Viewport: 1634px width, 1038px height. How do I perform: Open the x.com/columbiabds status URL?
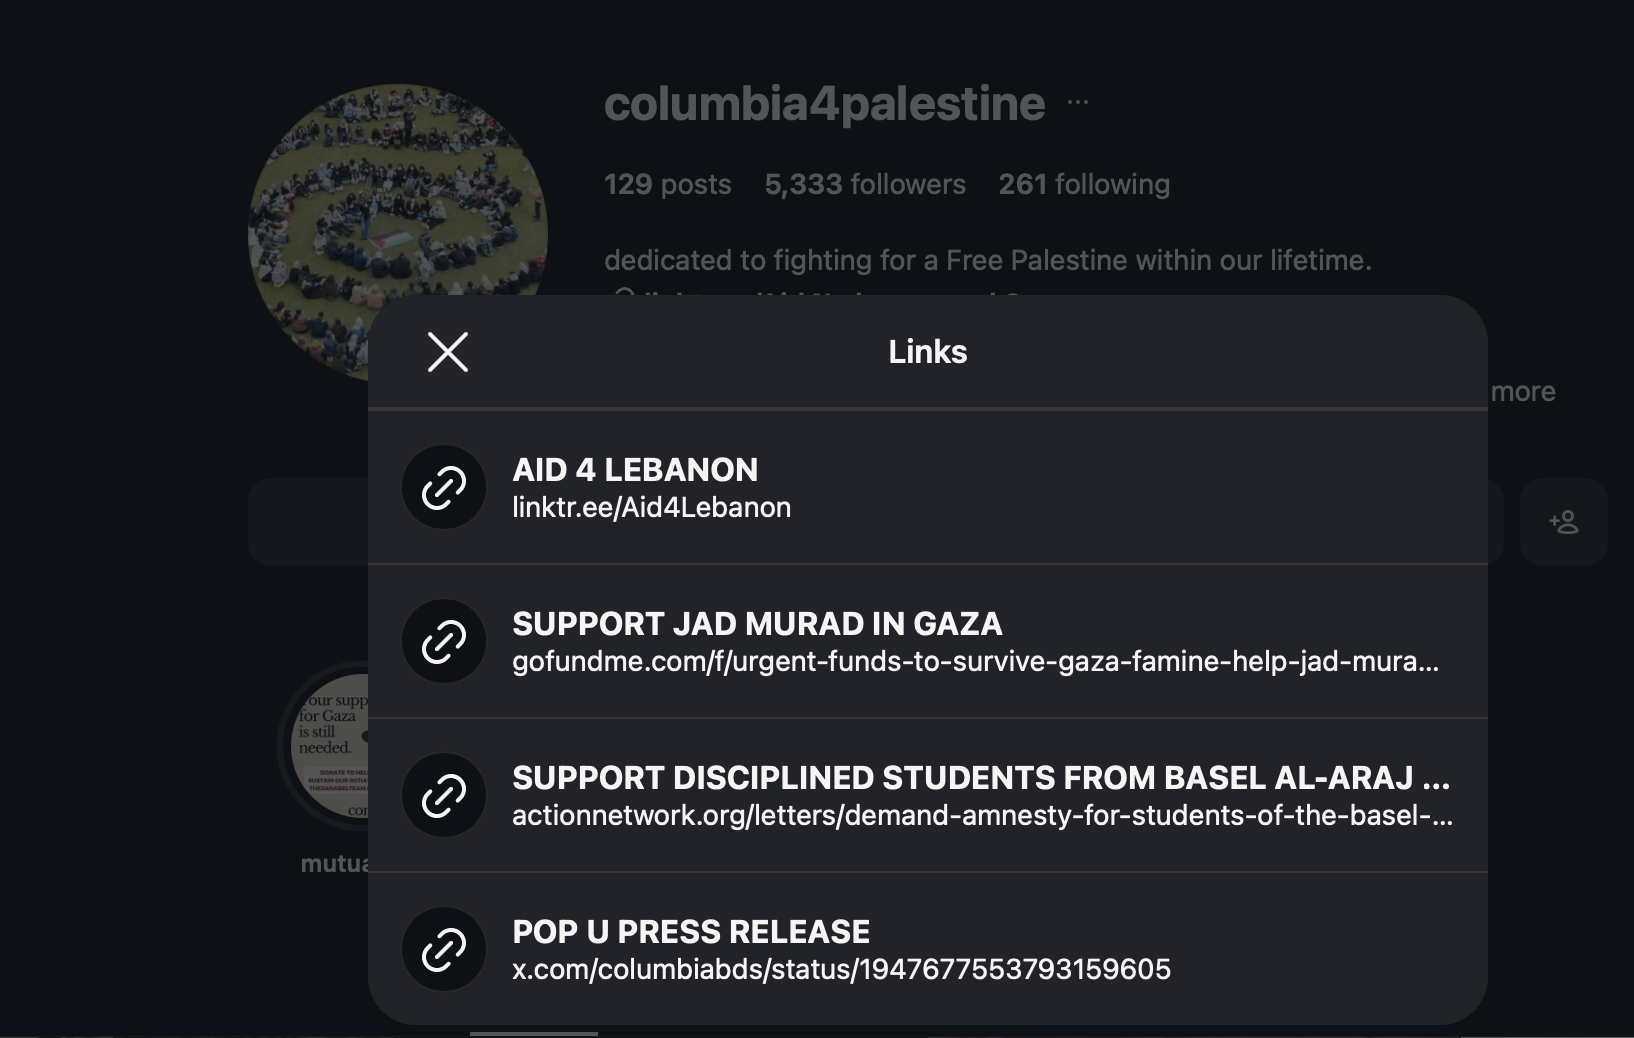(841, 970)
